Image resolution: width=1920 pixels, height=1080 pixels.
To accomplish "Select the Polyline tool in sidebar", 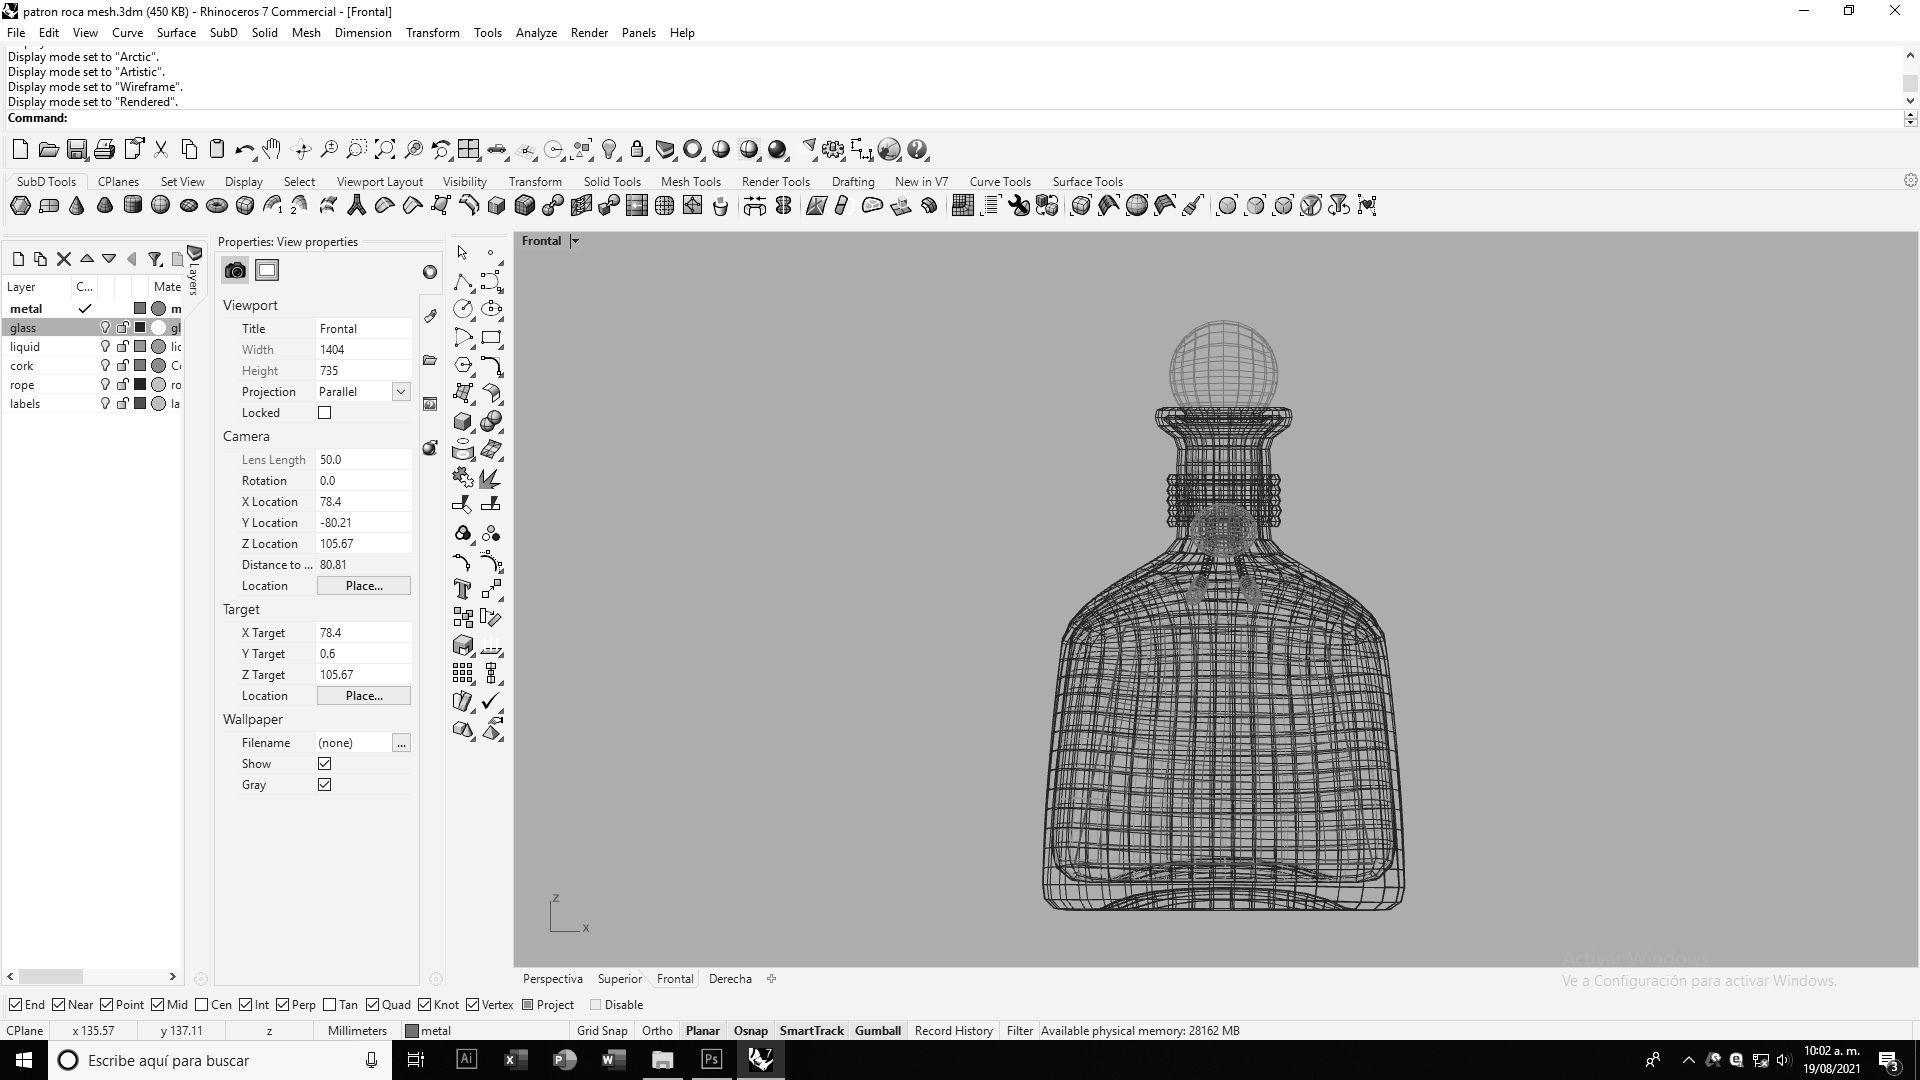I will [x=463, y=281].
